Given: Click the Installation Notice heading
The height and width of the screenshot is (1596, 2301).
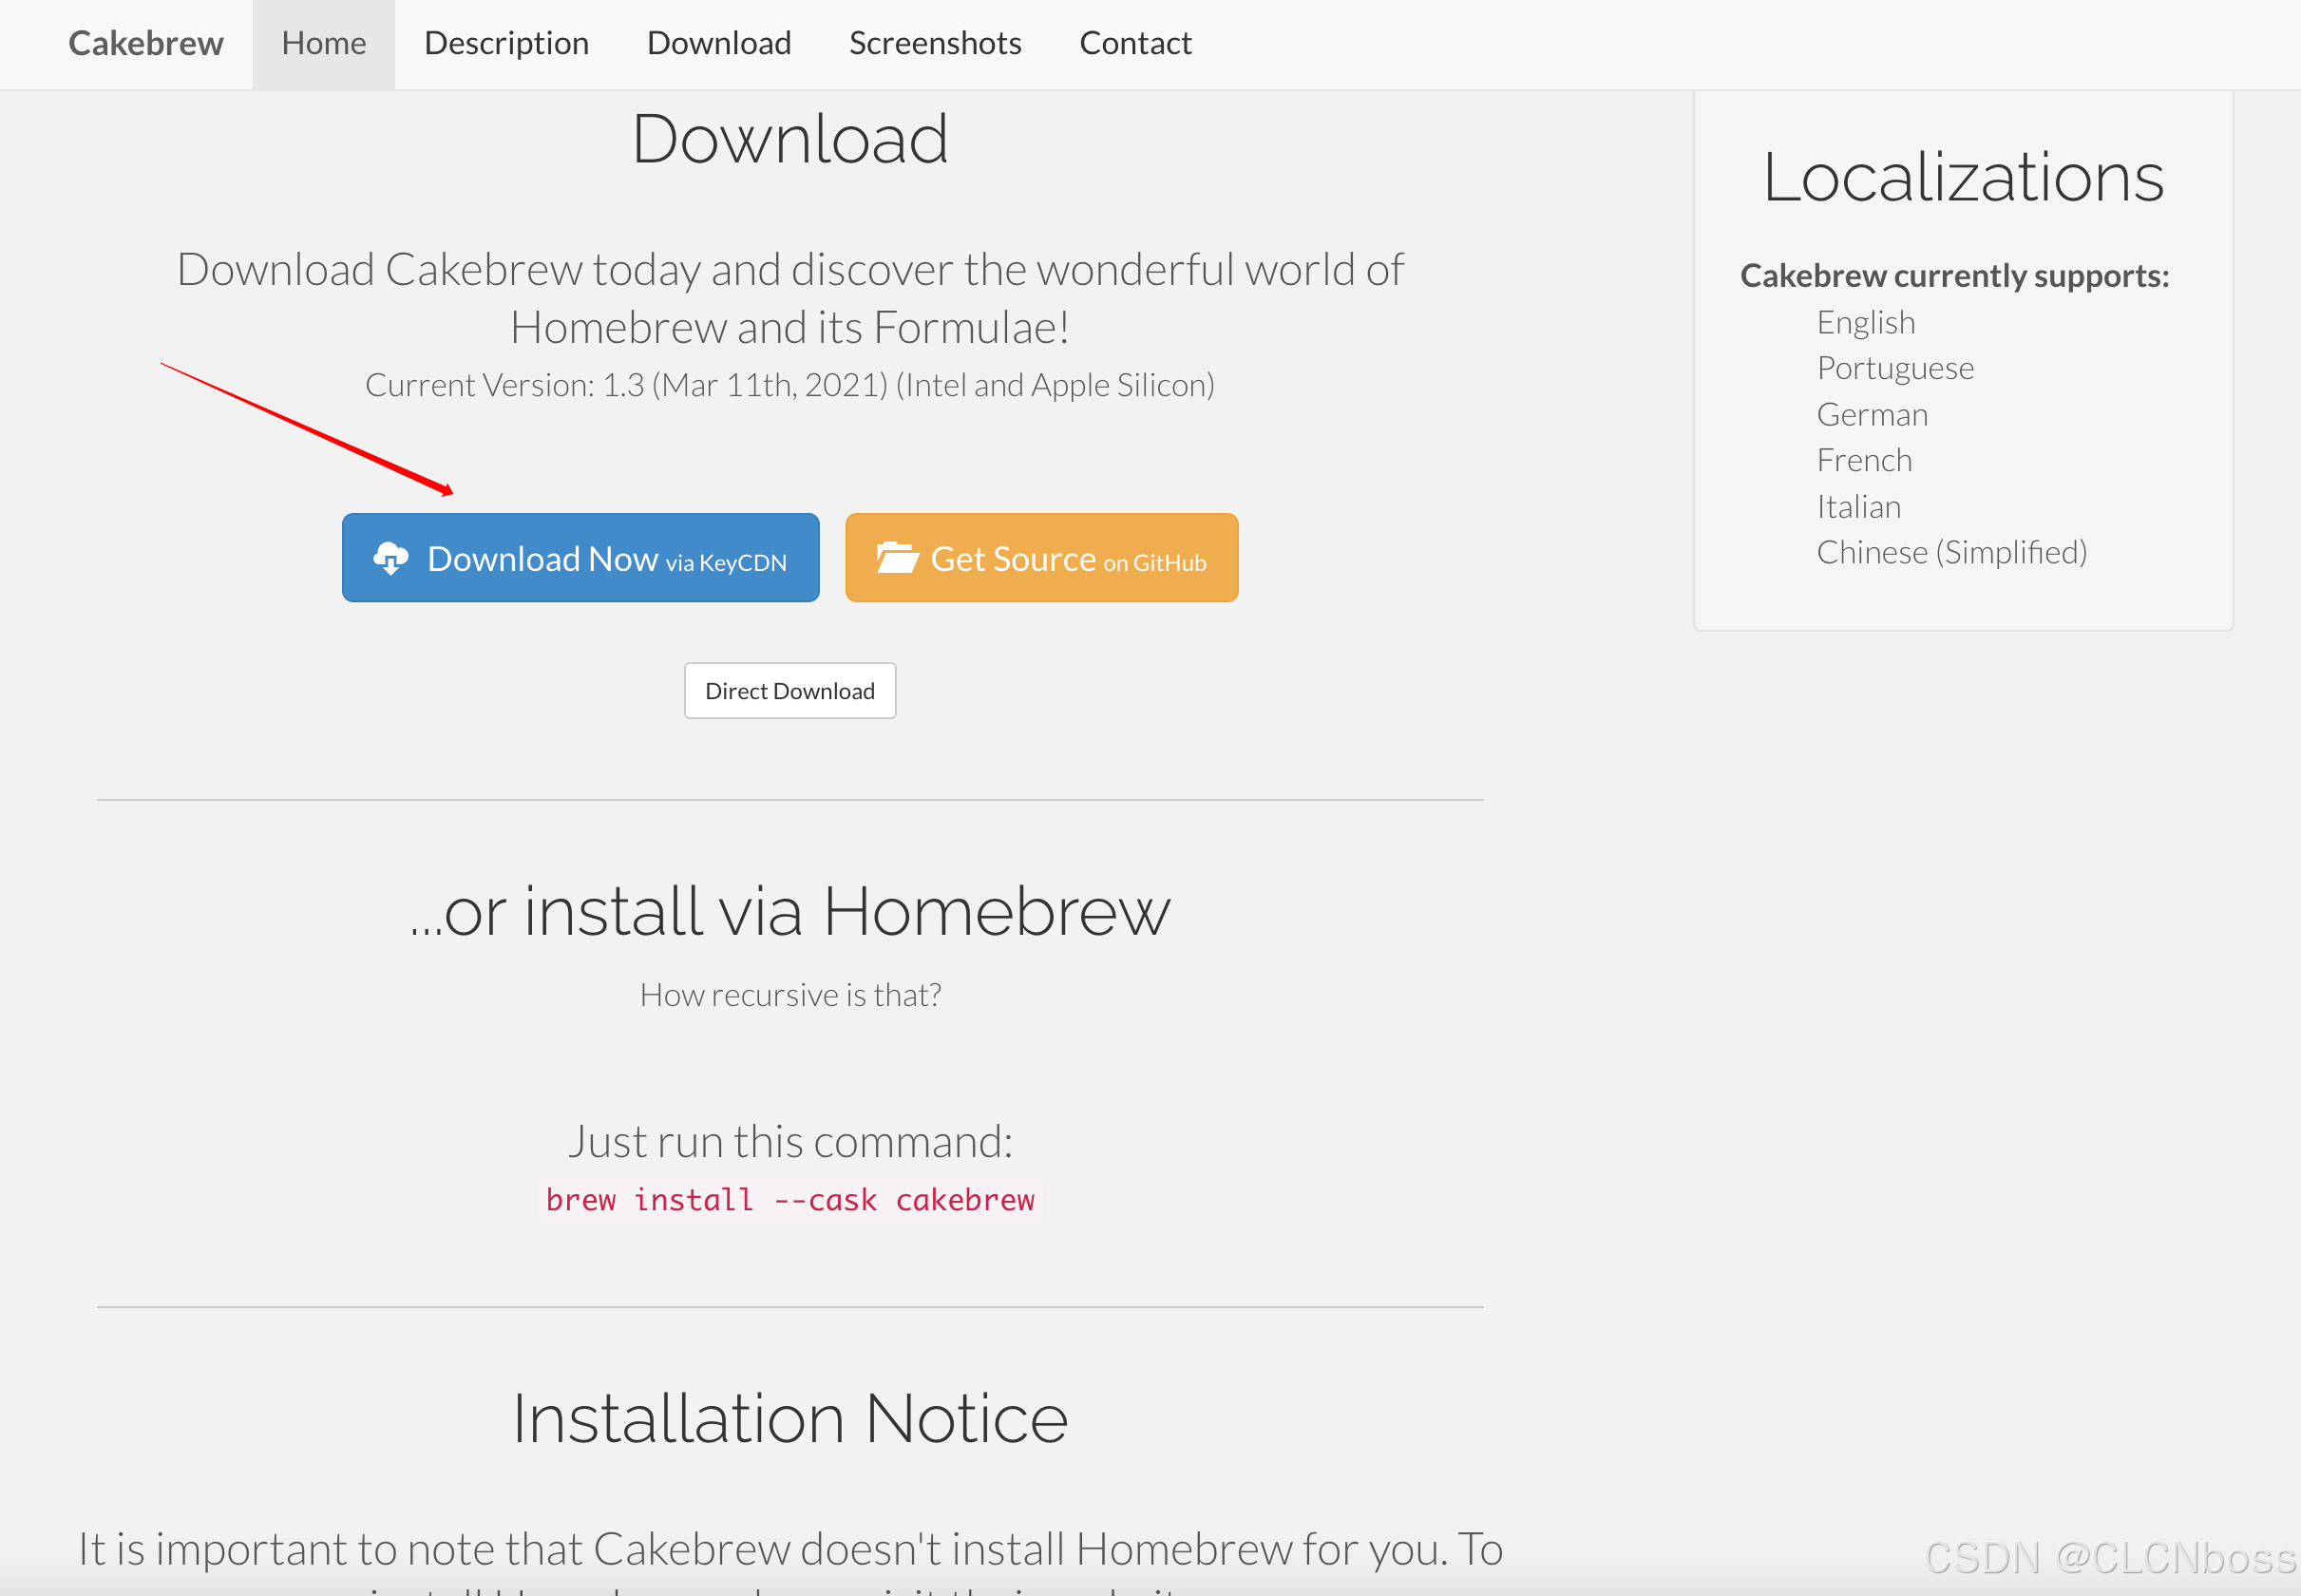Looking at the screenshot, I should 790,1418.
